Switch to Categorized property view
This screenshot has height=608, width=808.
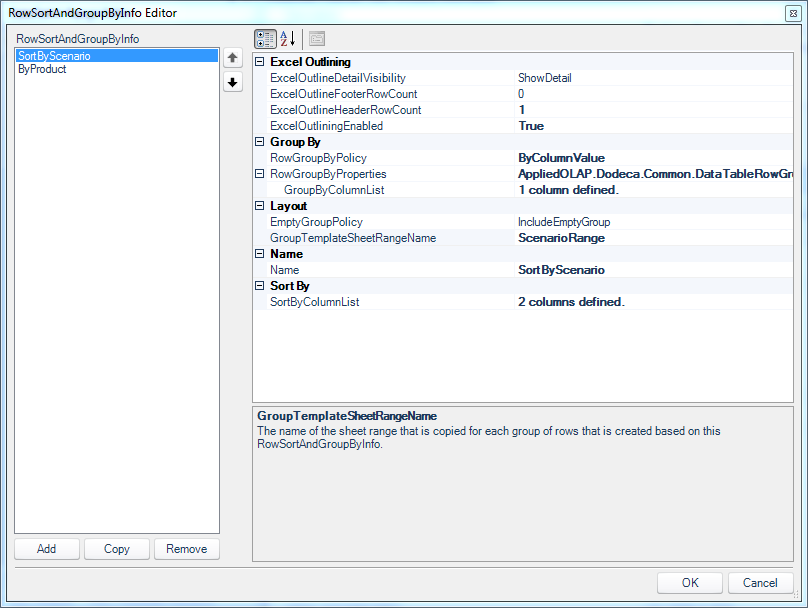tap(265, 39)
